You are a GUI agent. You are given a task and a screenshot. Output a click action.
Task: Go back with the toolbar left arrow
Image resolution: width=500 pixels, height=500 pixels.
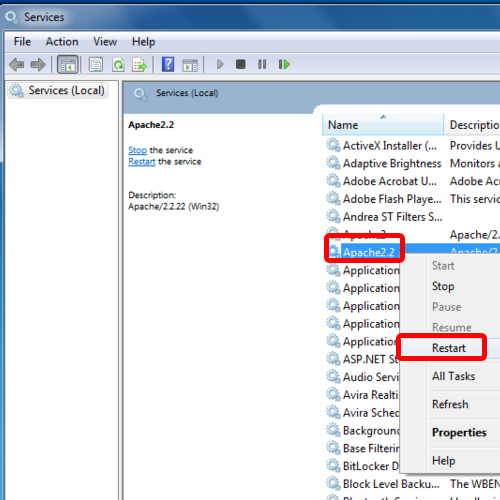click(16, 64)
